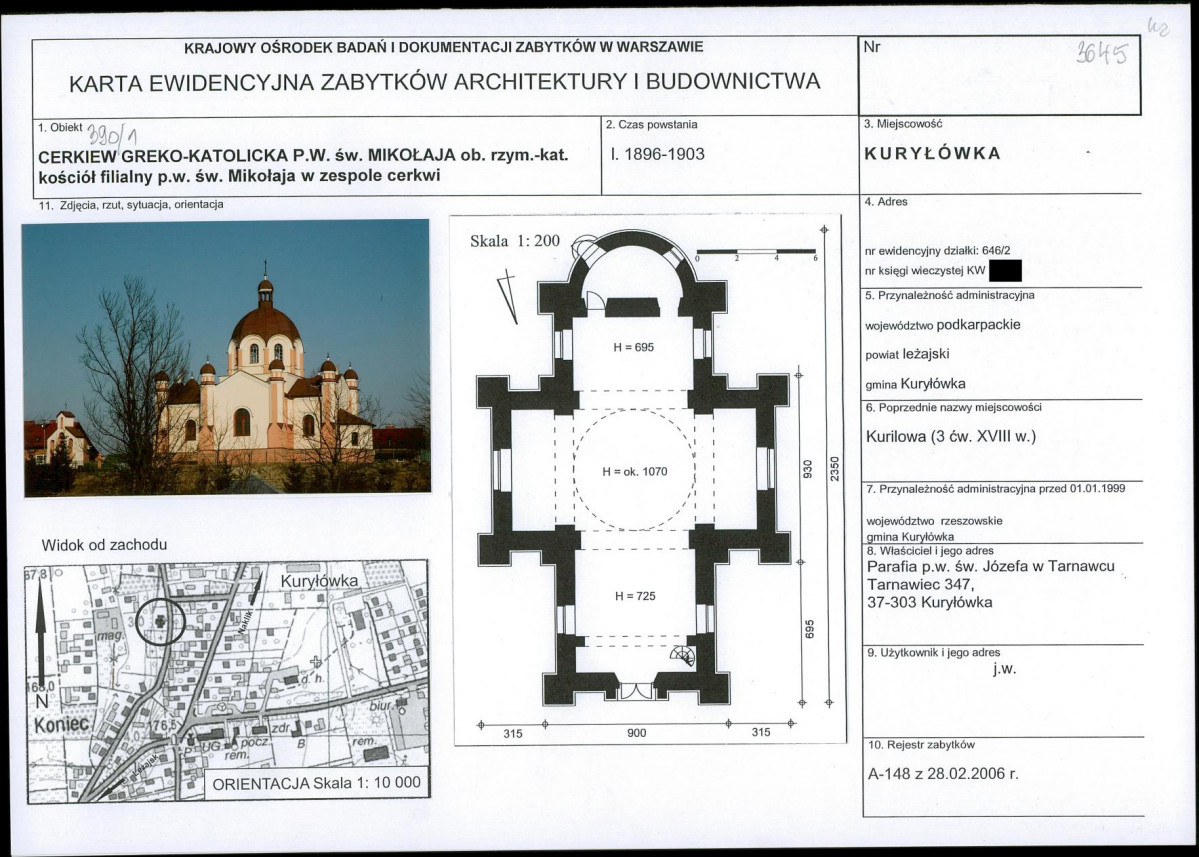Click the north arrow beside the floor plan
The width and height of the screenshot is (1199, 857).
click(508, 297)
